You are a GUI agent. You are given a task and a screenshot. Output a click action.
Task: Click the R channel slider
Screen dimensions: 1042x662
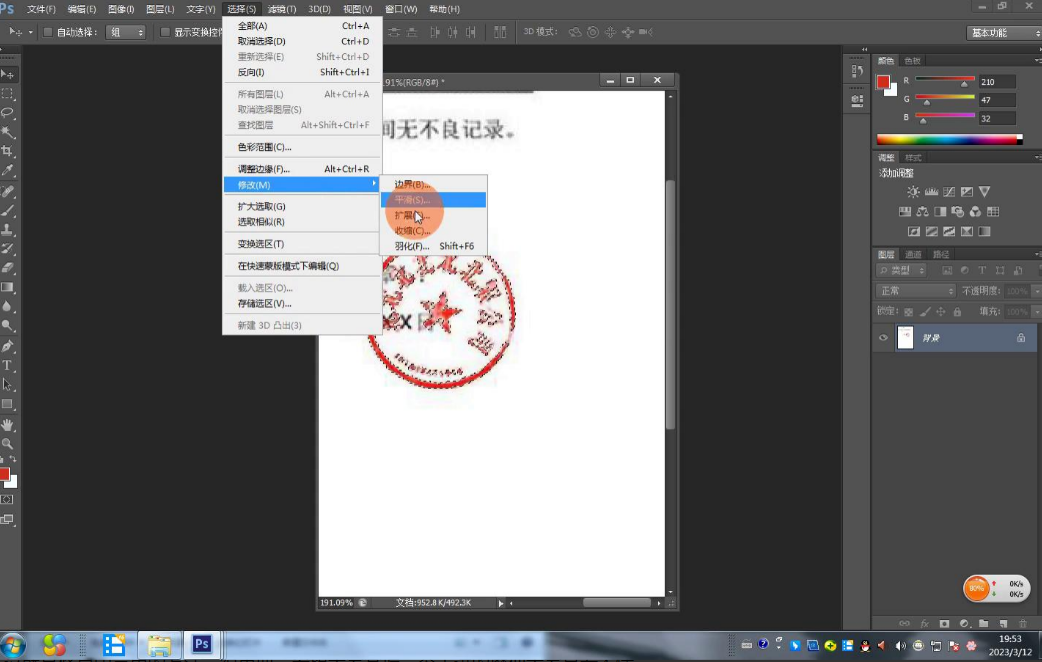(944, 81)
